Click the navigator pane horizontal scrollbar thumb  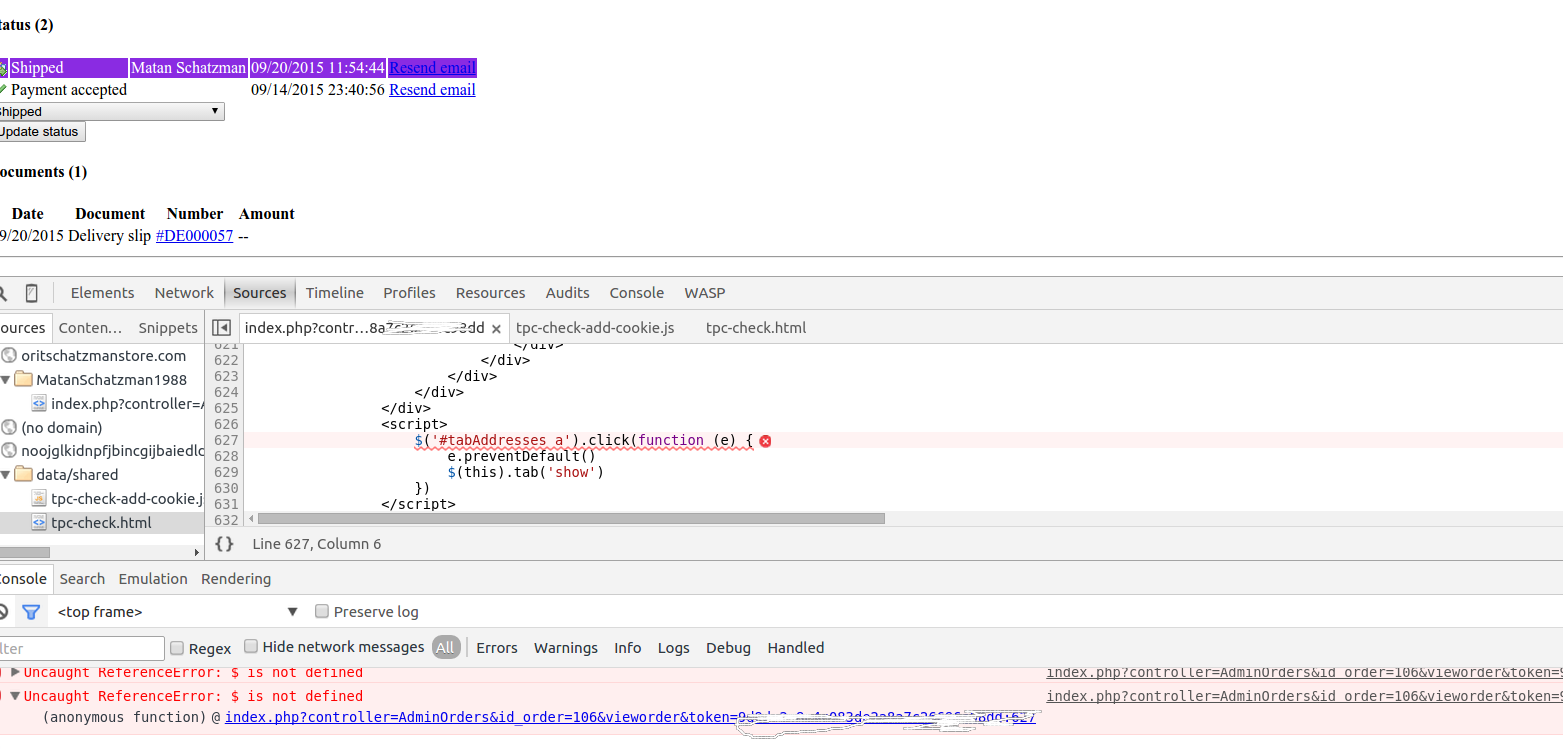pyautogui.click(x=24, y=552)
